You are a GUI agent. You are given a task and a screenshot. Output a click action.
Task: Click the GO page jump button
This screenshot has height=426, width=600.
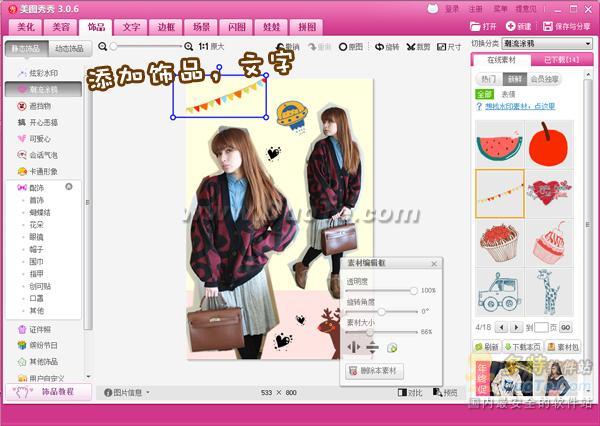(x=566, y=328)
